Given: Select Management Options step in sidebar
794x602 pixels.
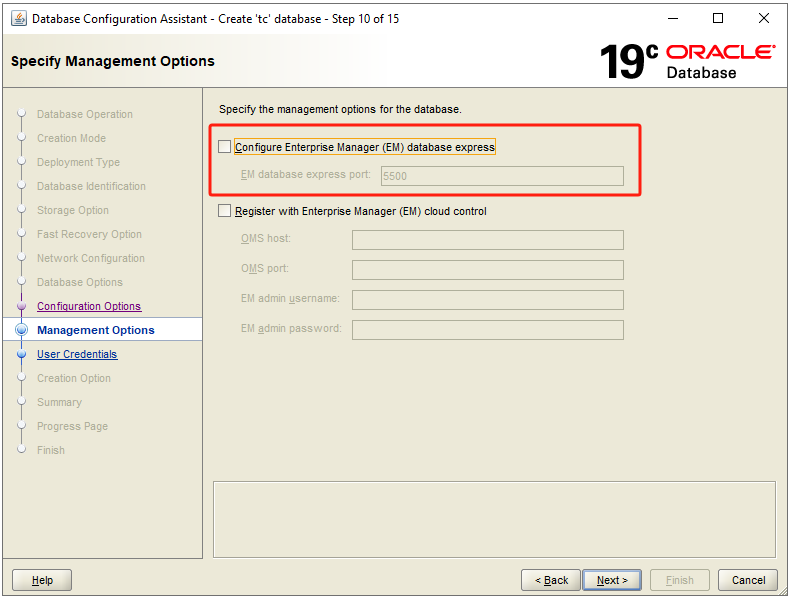Looking at the screenshot, I should pyautogui.click(x=96, y=330).
